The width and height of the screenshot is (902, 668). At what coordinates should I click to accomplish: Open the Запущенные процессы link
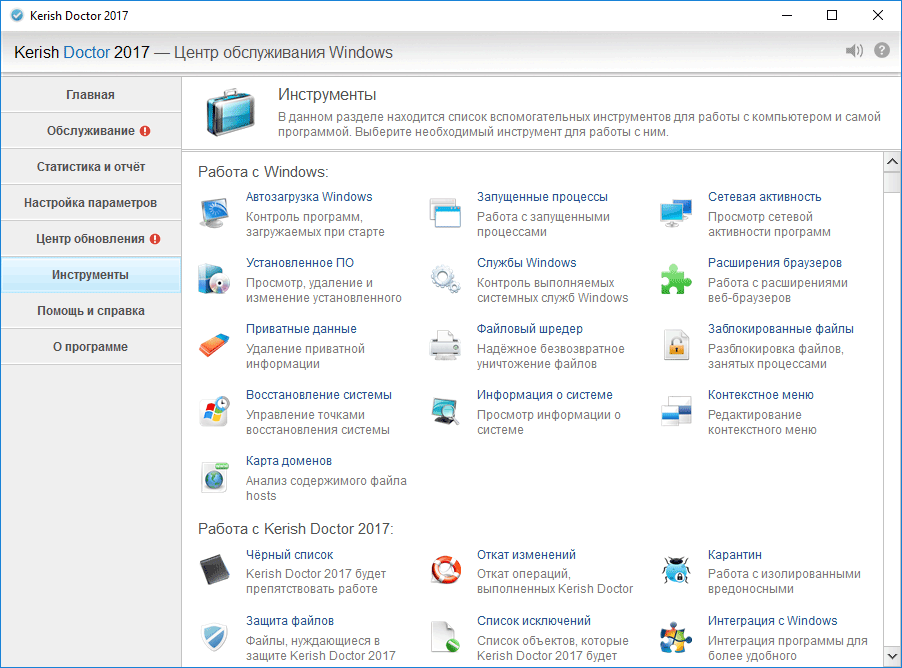(542, 197)
